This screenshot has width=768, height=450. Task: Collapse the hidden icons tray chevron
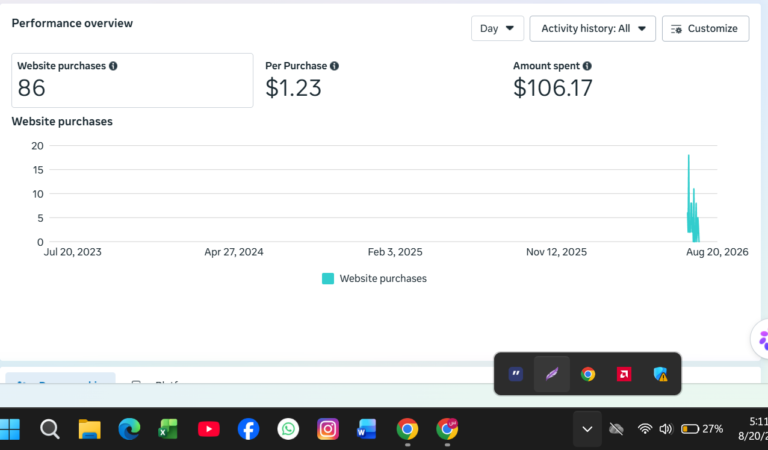pos(587,429)
